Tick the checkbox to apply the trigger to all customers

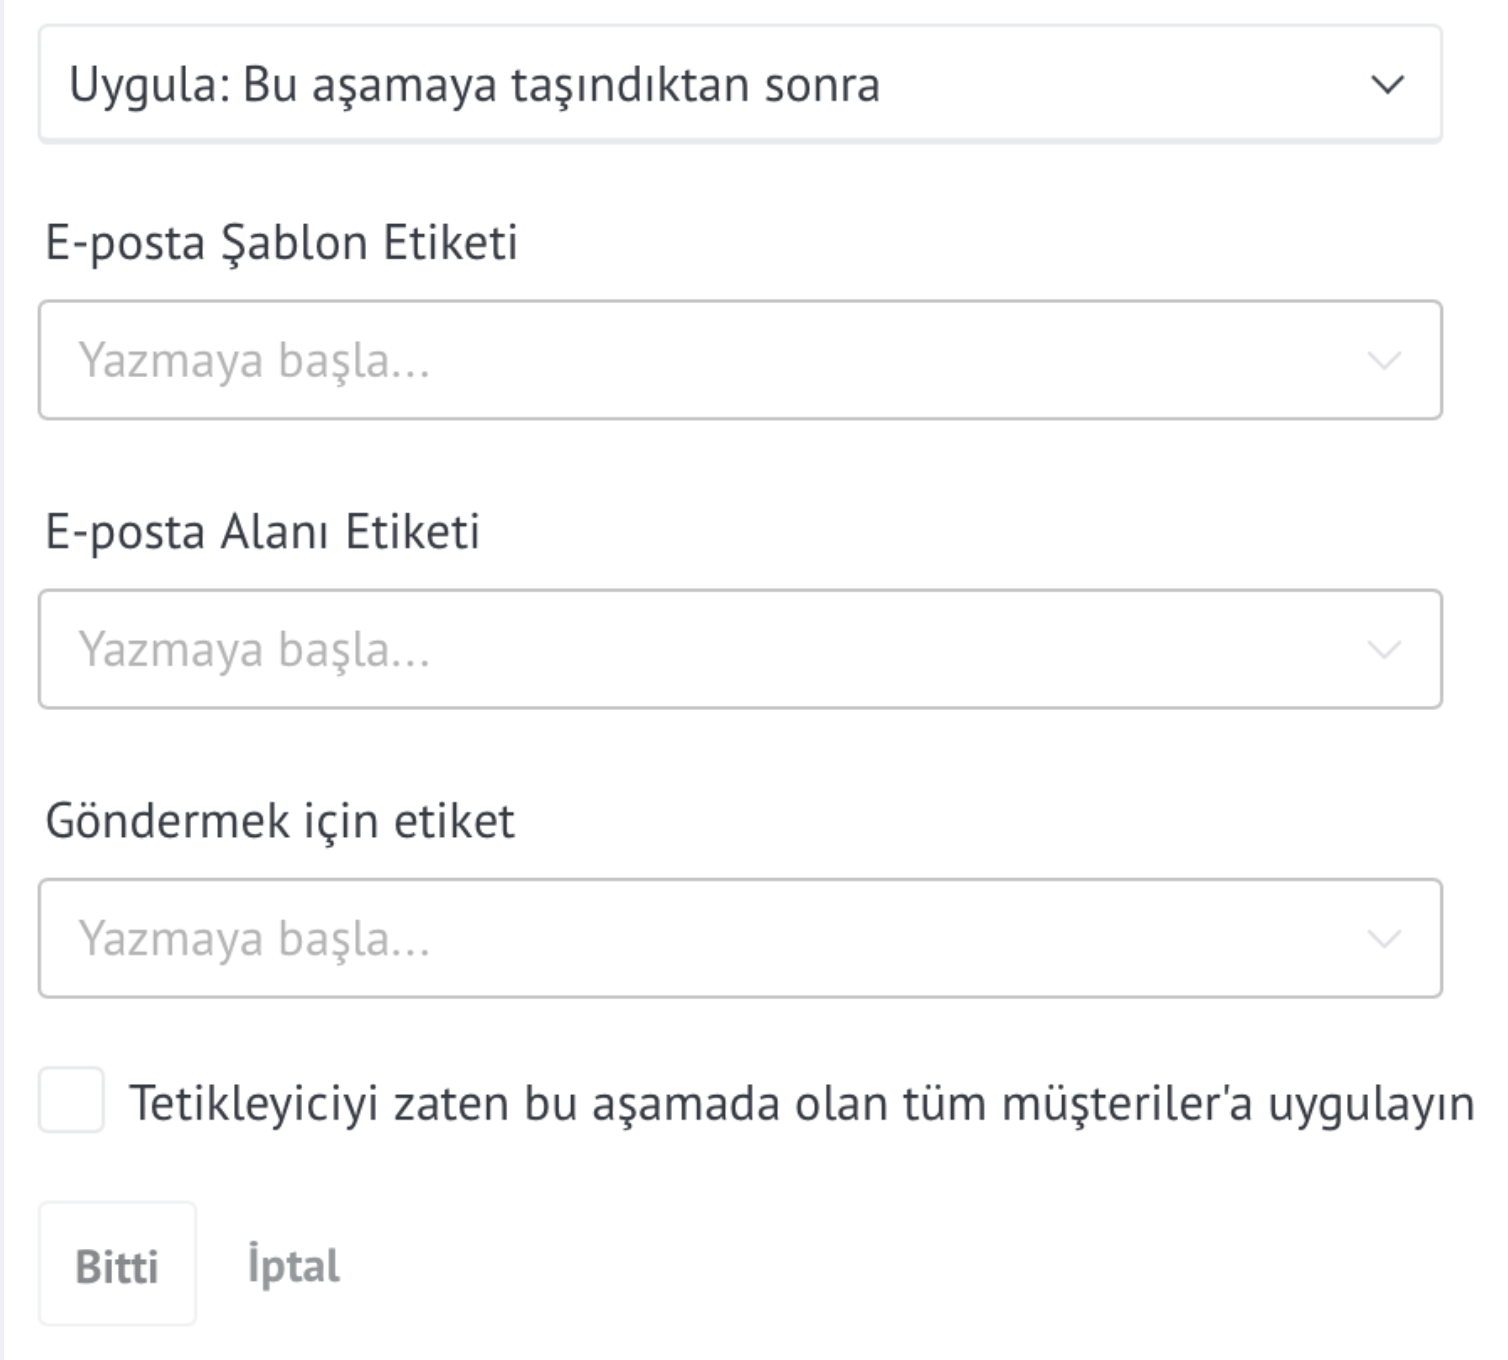71,1100
